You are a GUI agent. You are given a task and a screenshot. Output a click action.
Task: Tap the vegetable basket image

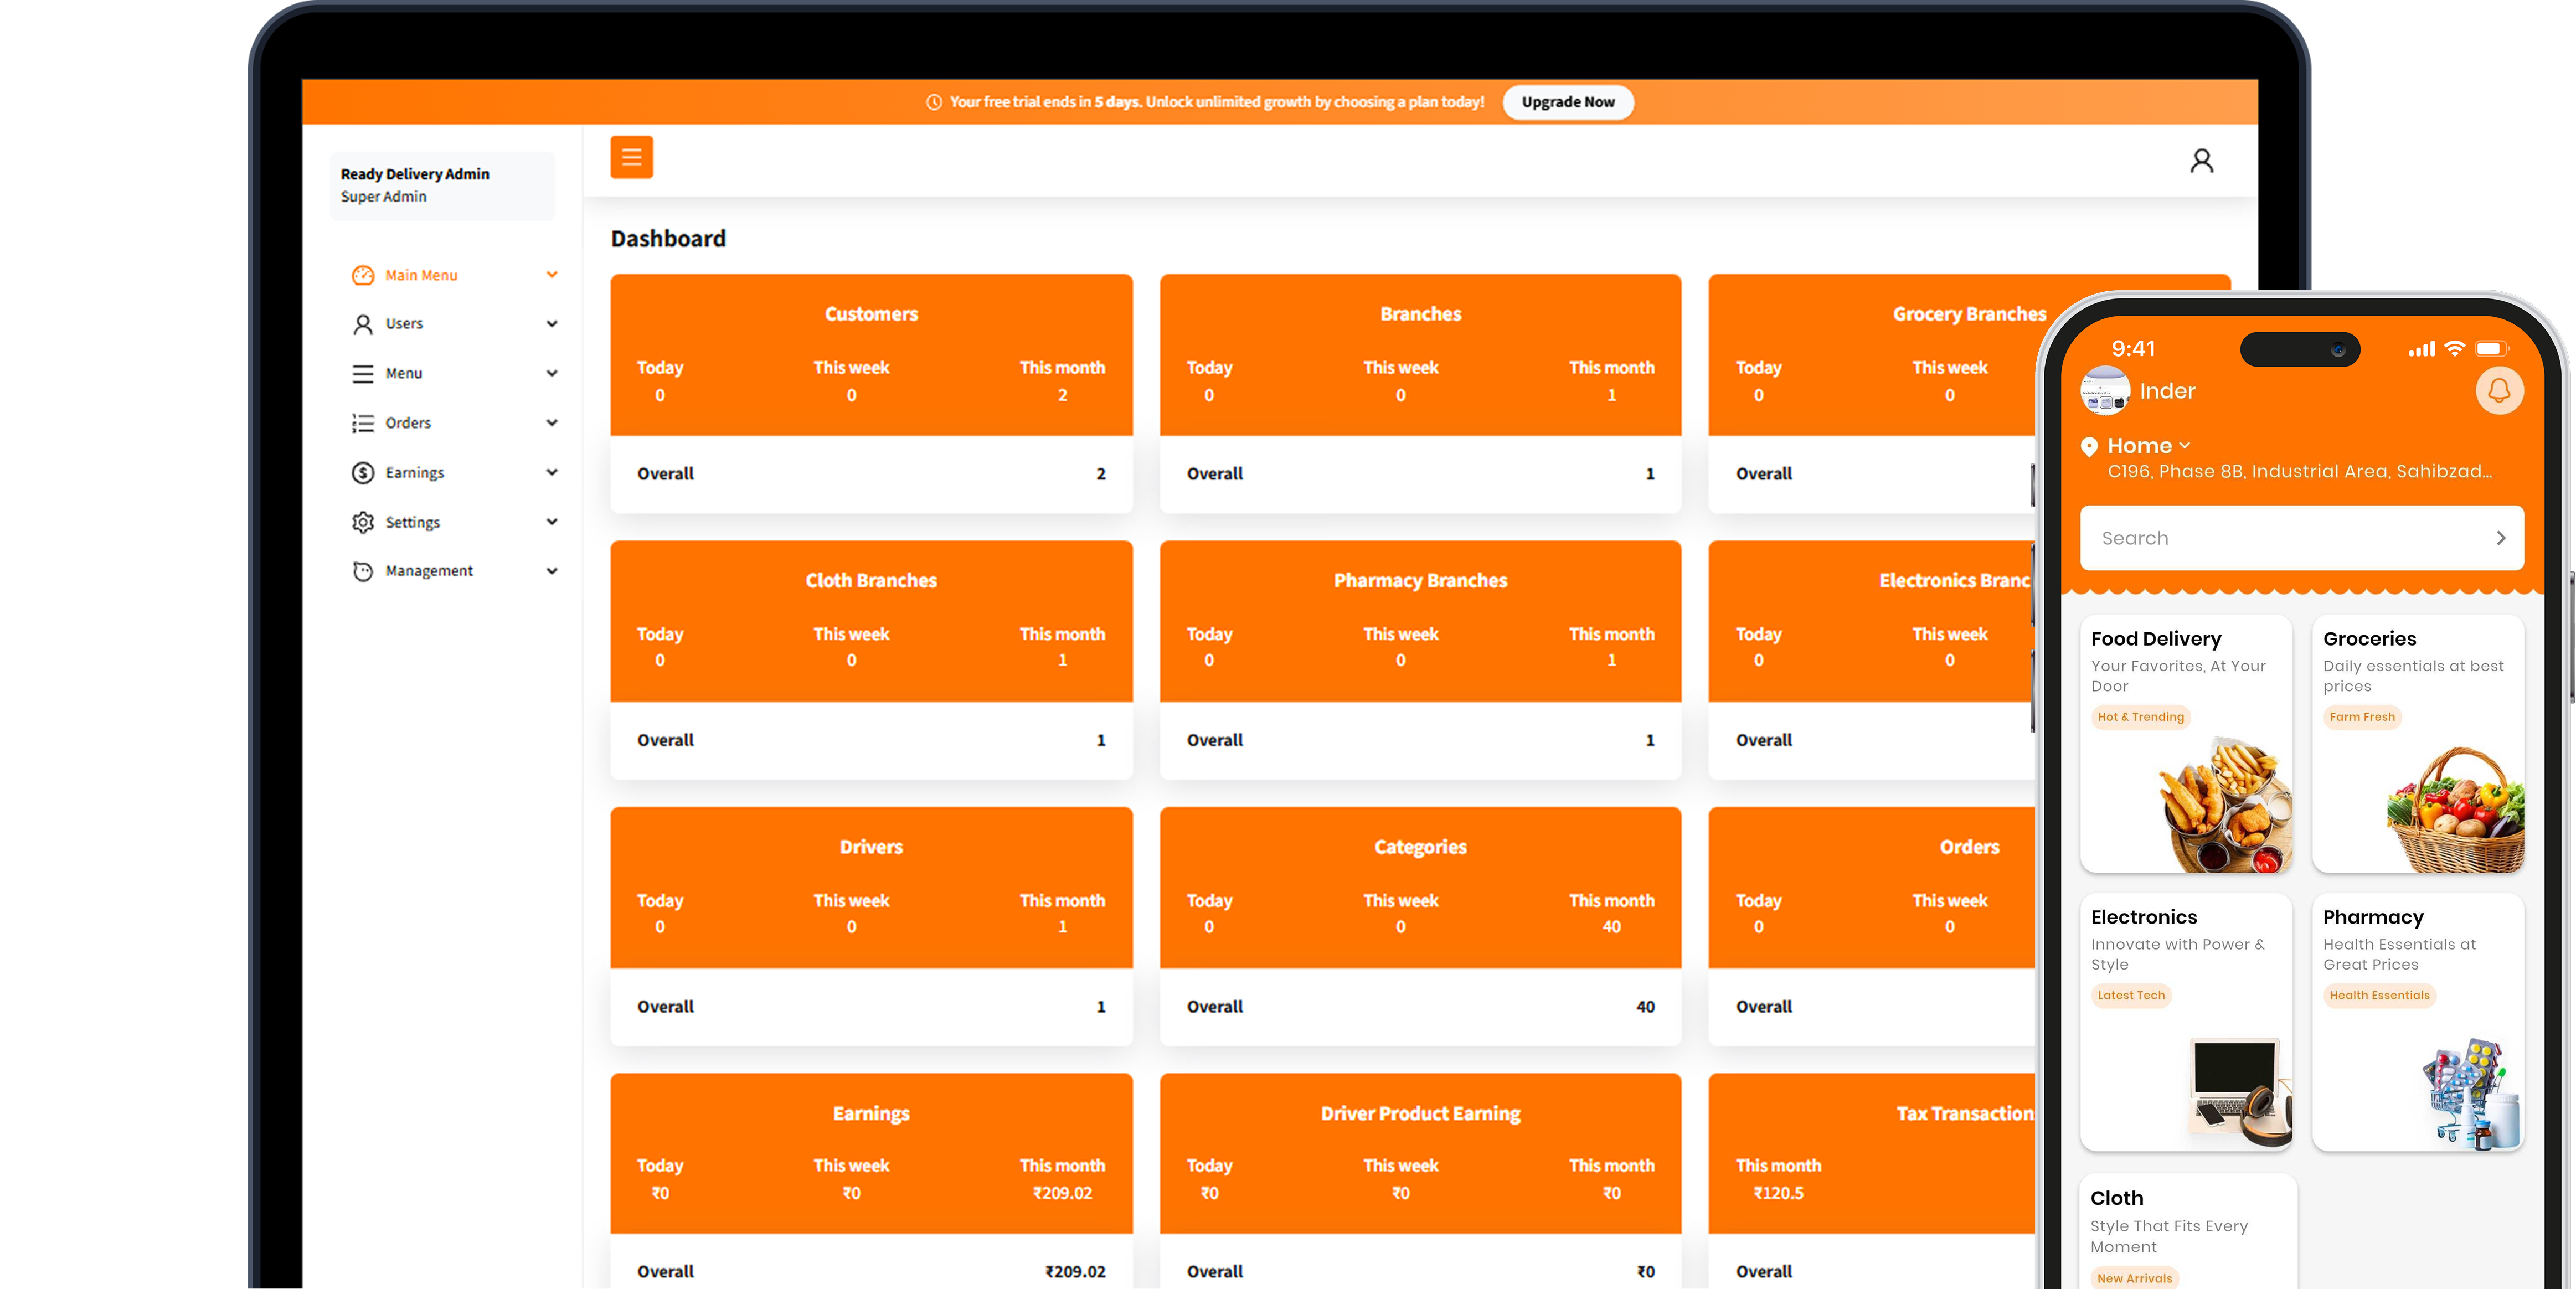pyautogui.click(x=2455, y=809)
